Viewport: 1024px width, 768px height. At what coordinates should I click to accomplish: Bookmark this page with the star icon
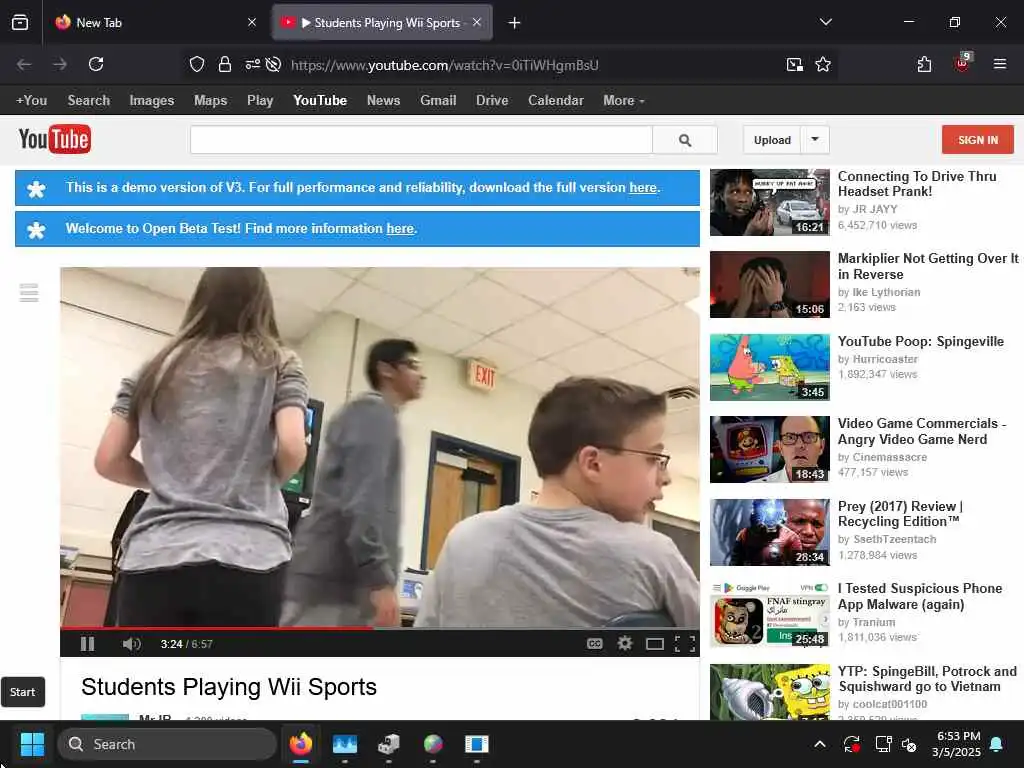point(823,64)
